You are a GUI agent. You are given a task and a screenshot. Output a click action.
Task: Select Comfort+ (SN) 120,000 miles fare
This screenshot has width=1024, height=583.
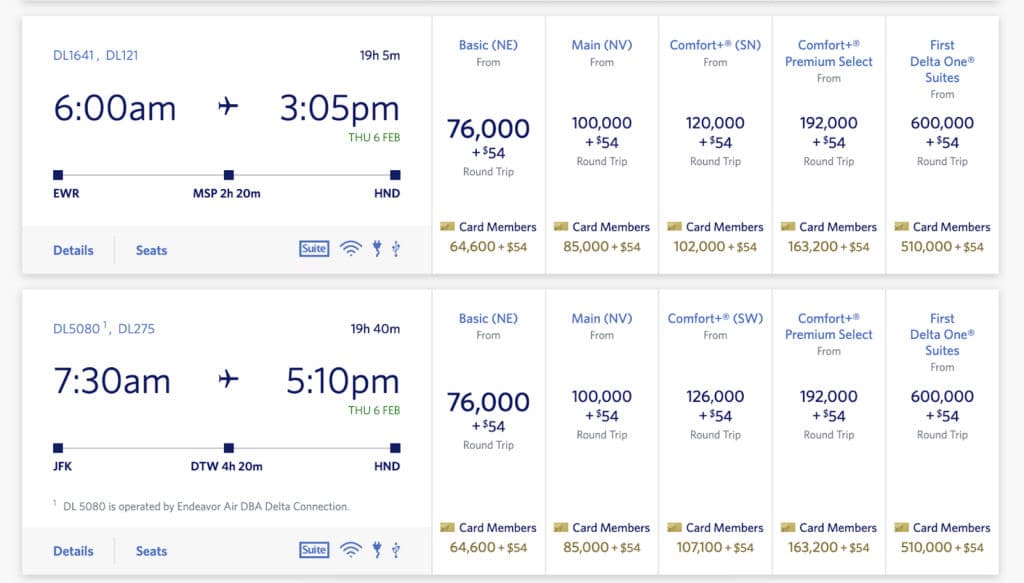(715, 132)
